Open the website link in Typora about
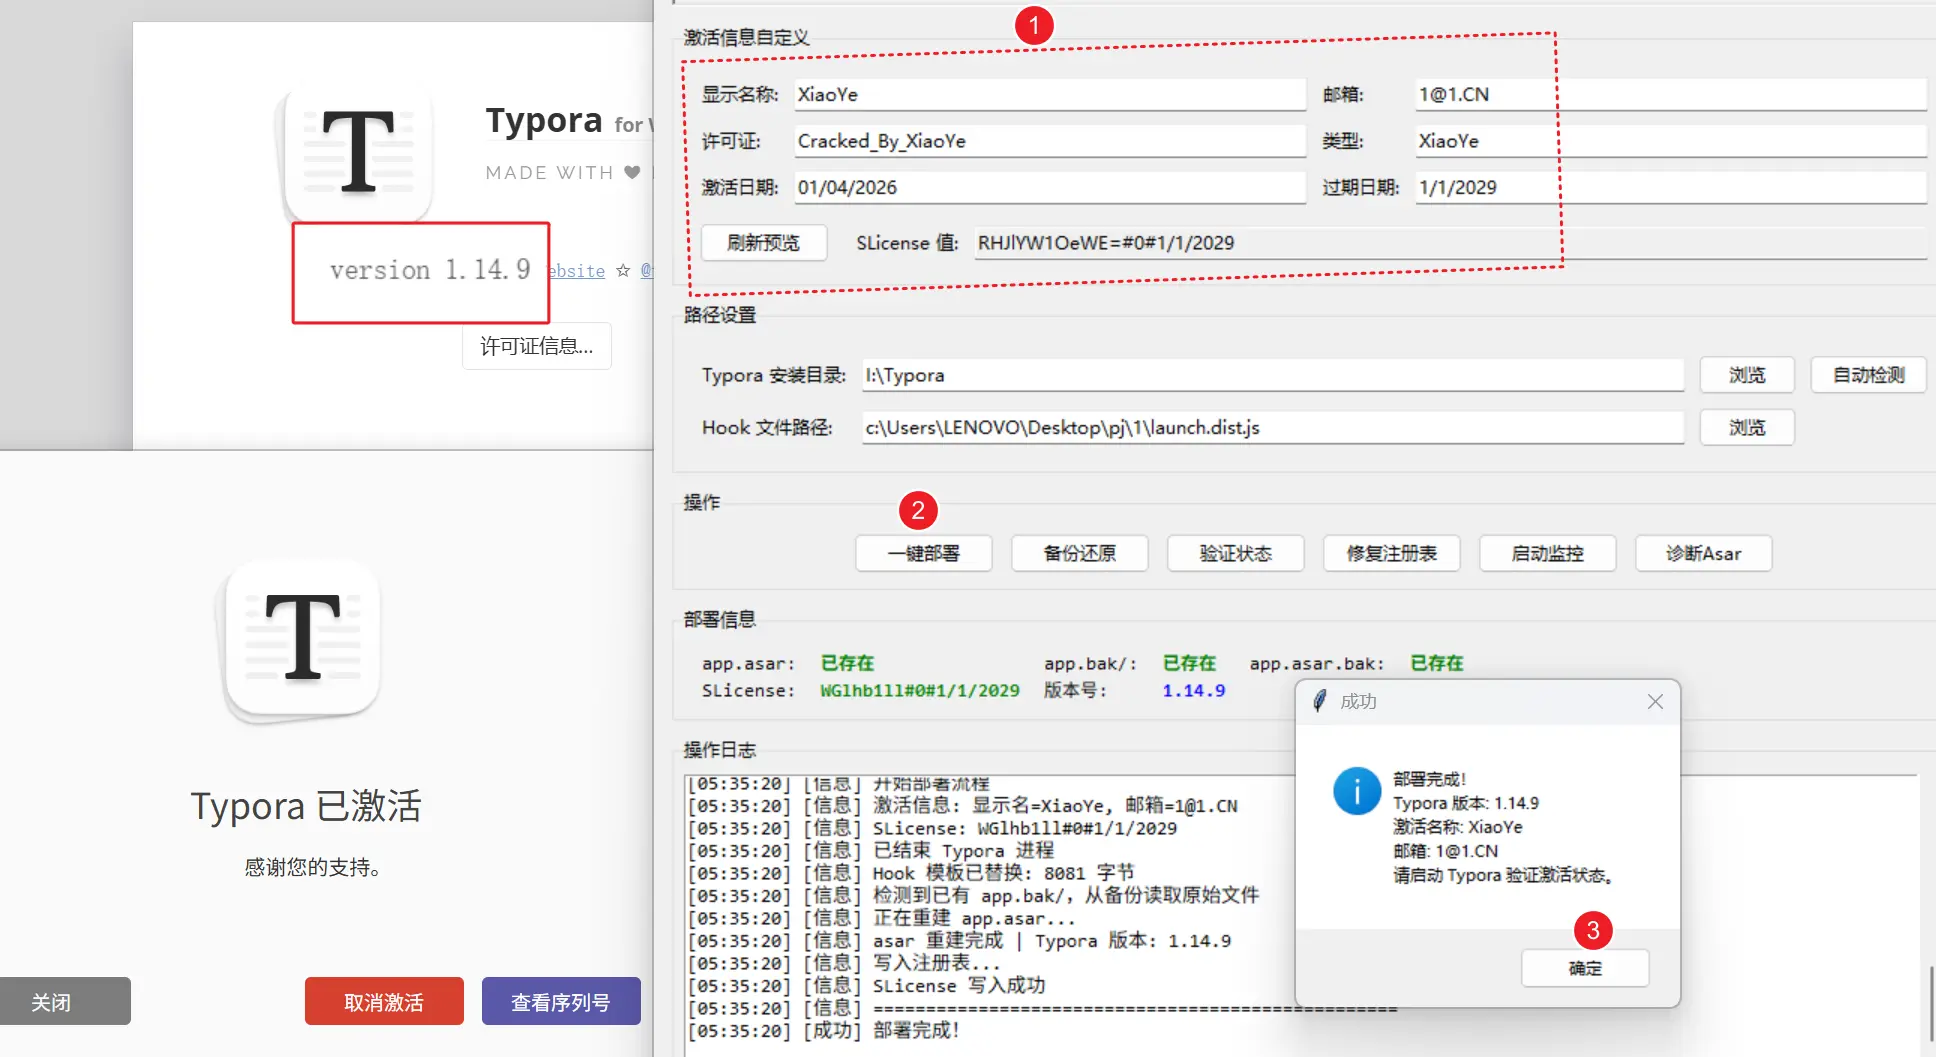 tap(576, 271)
